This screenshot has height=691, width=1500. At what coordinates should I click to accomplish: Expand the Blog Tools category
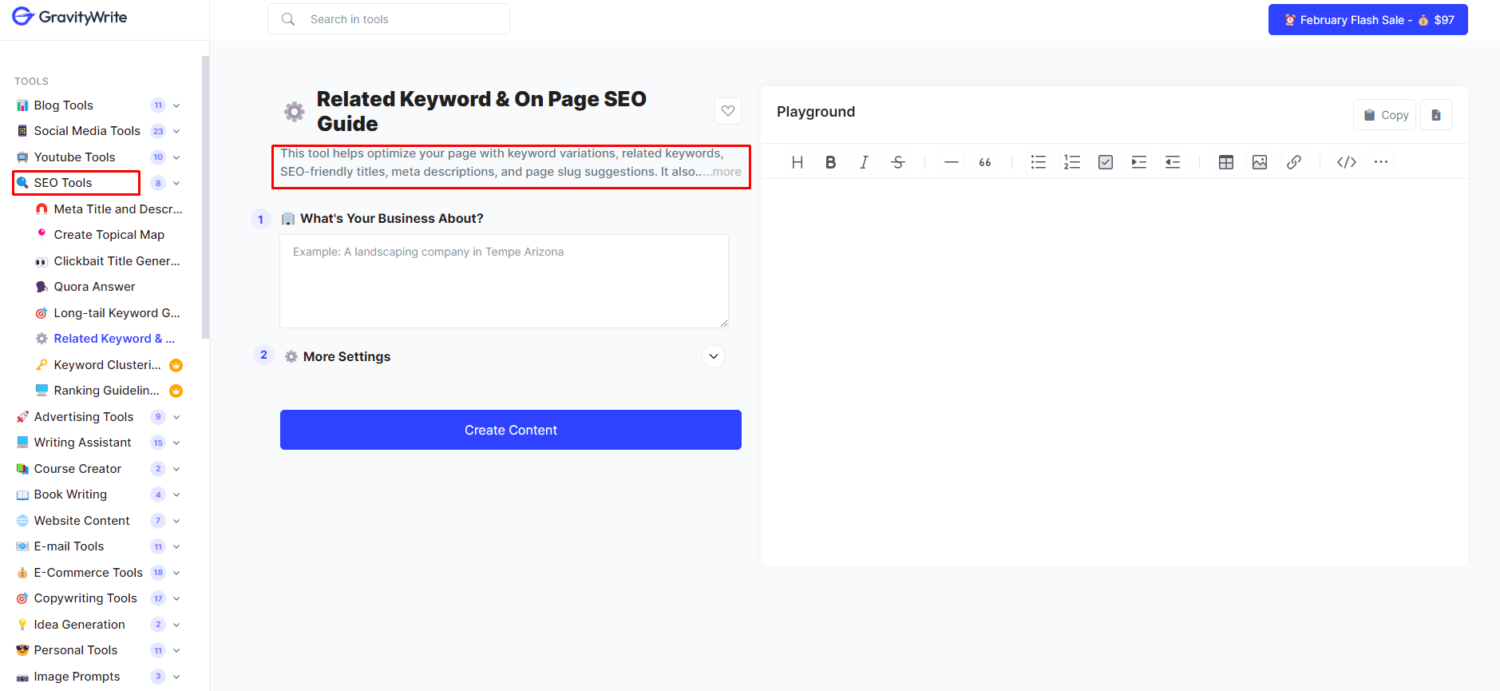(176, 105)
